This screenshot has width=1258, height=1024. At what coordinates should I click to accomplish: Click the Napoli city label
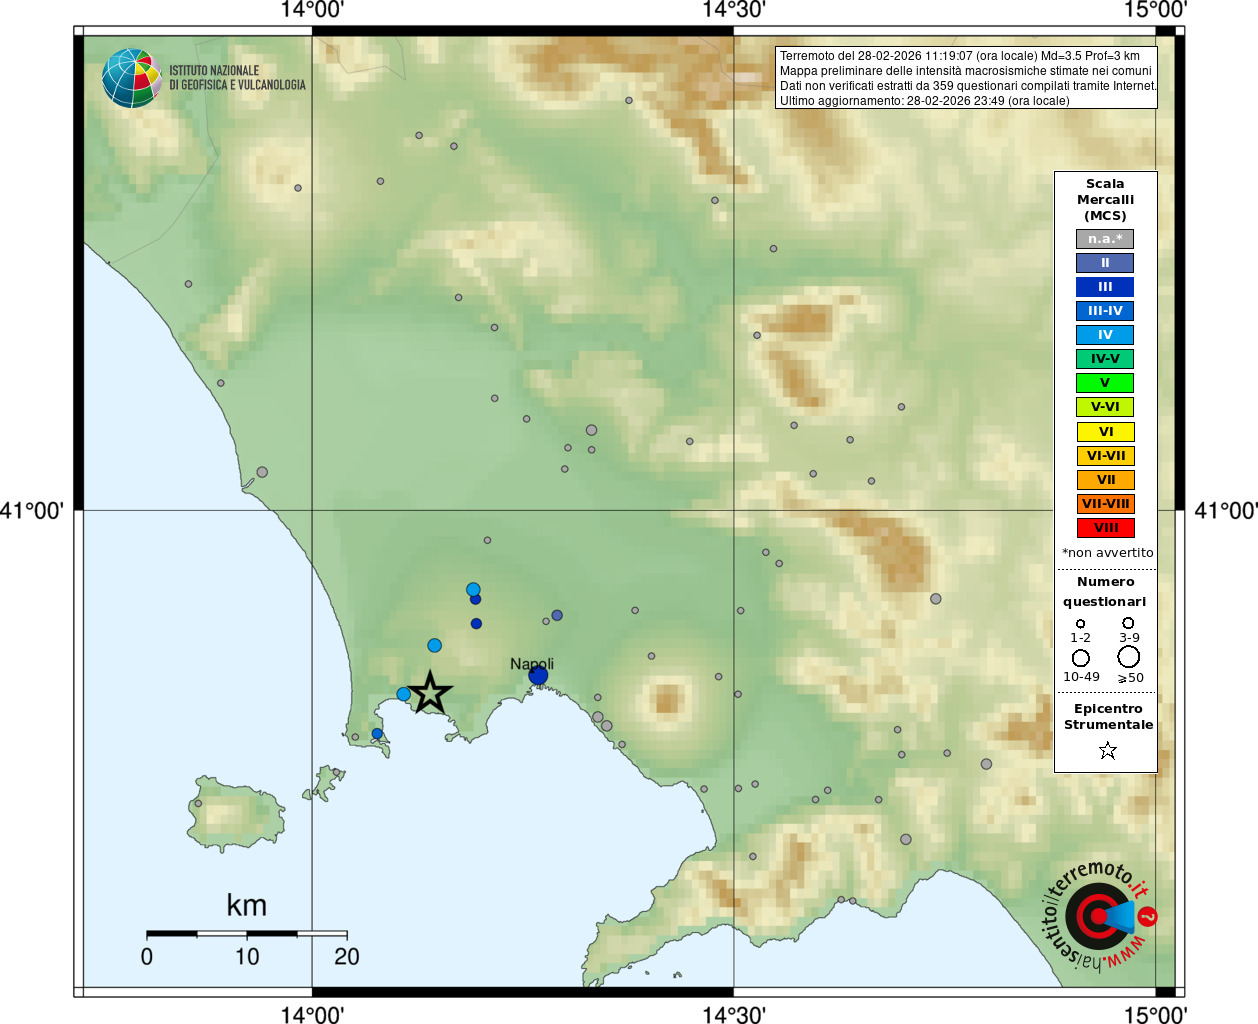(531, 663)
